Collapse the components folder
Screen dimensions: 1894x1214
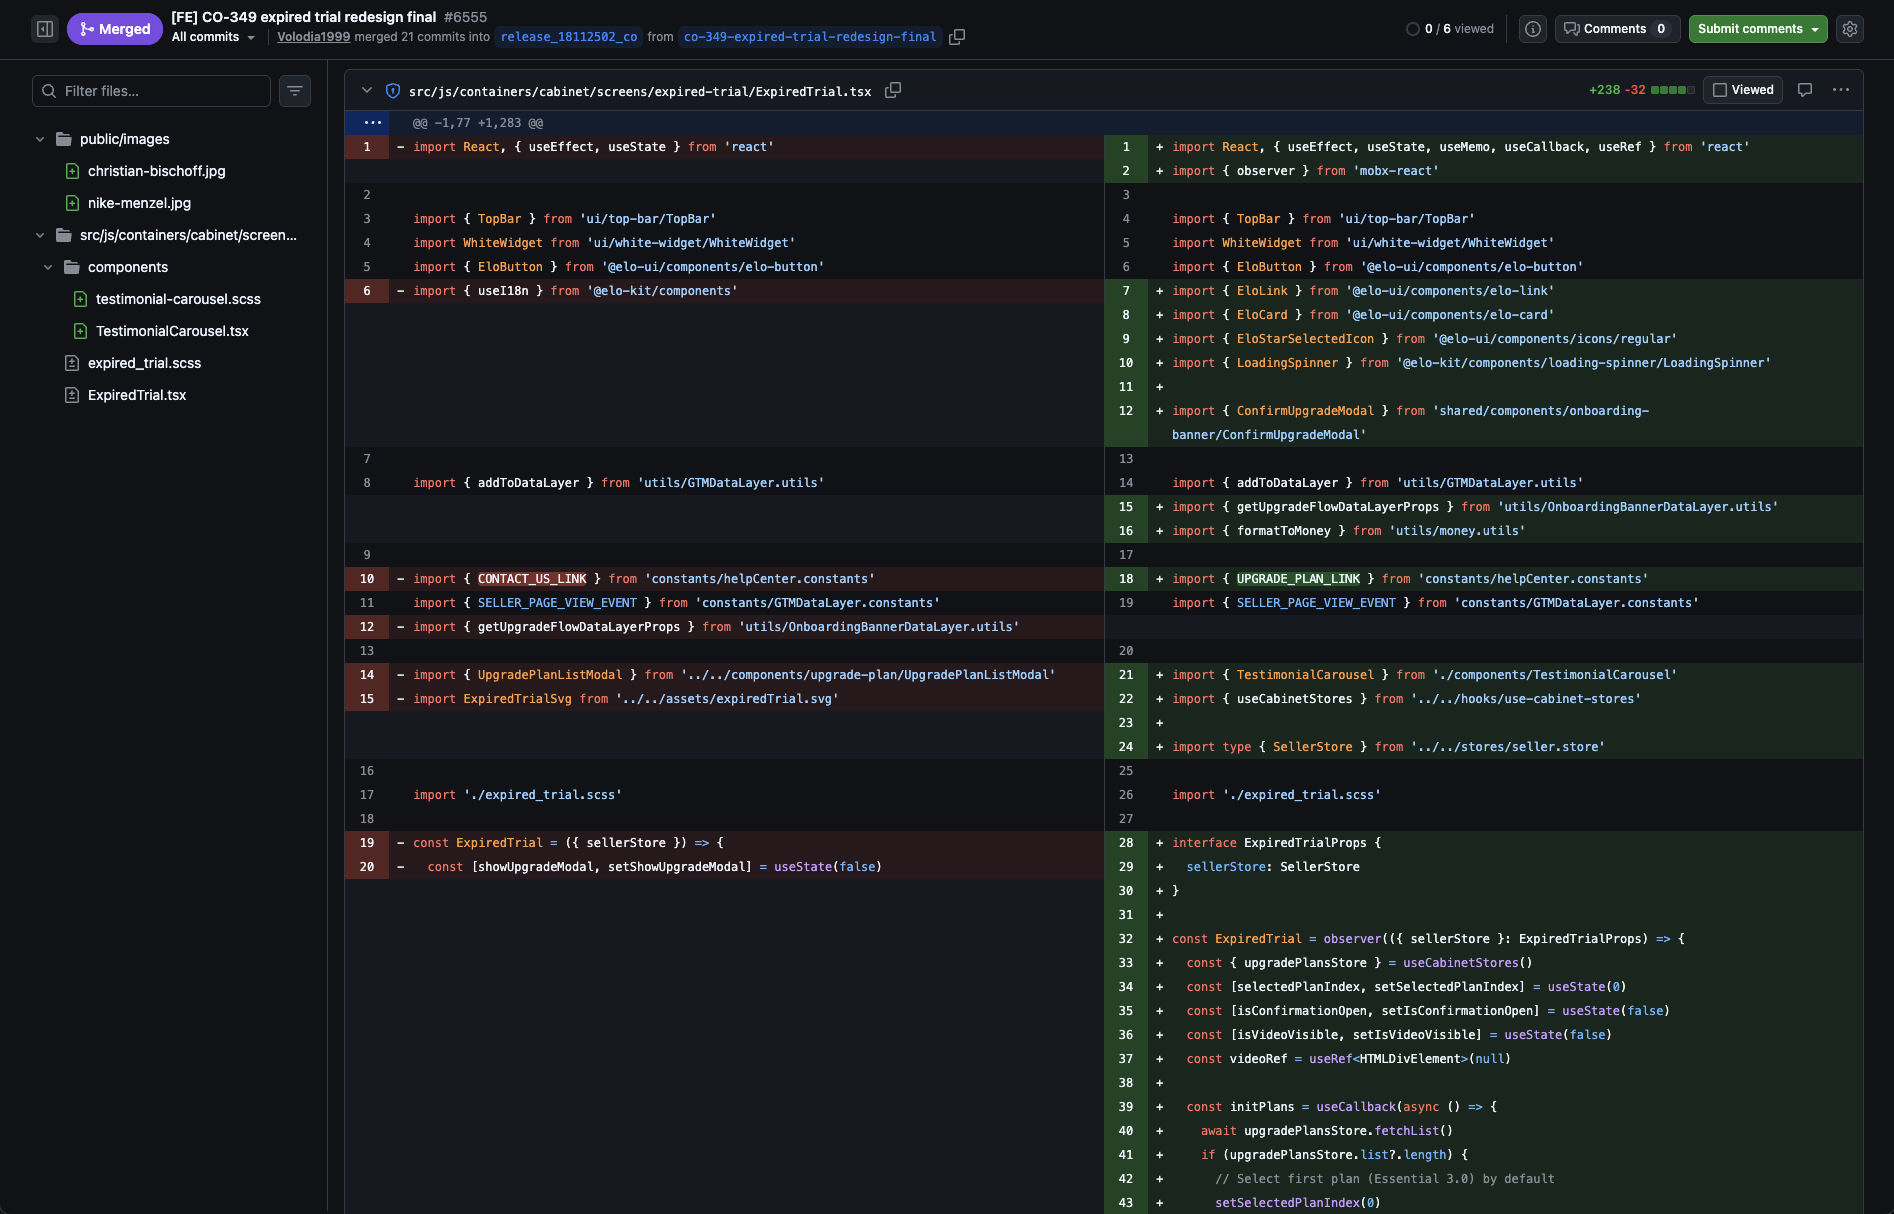coord(47,267)
